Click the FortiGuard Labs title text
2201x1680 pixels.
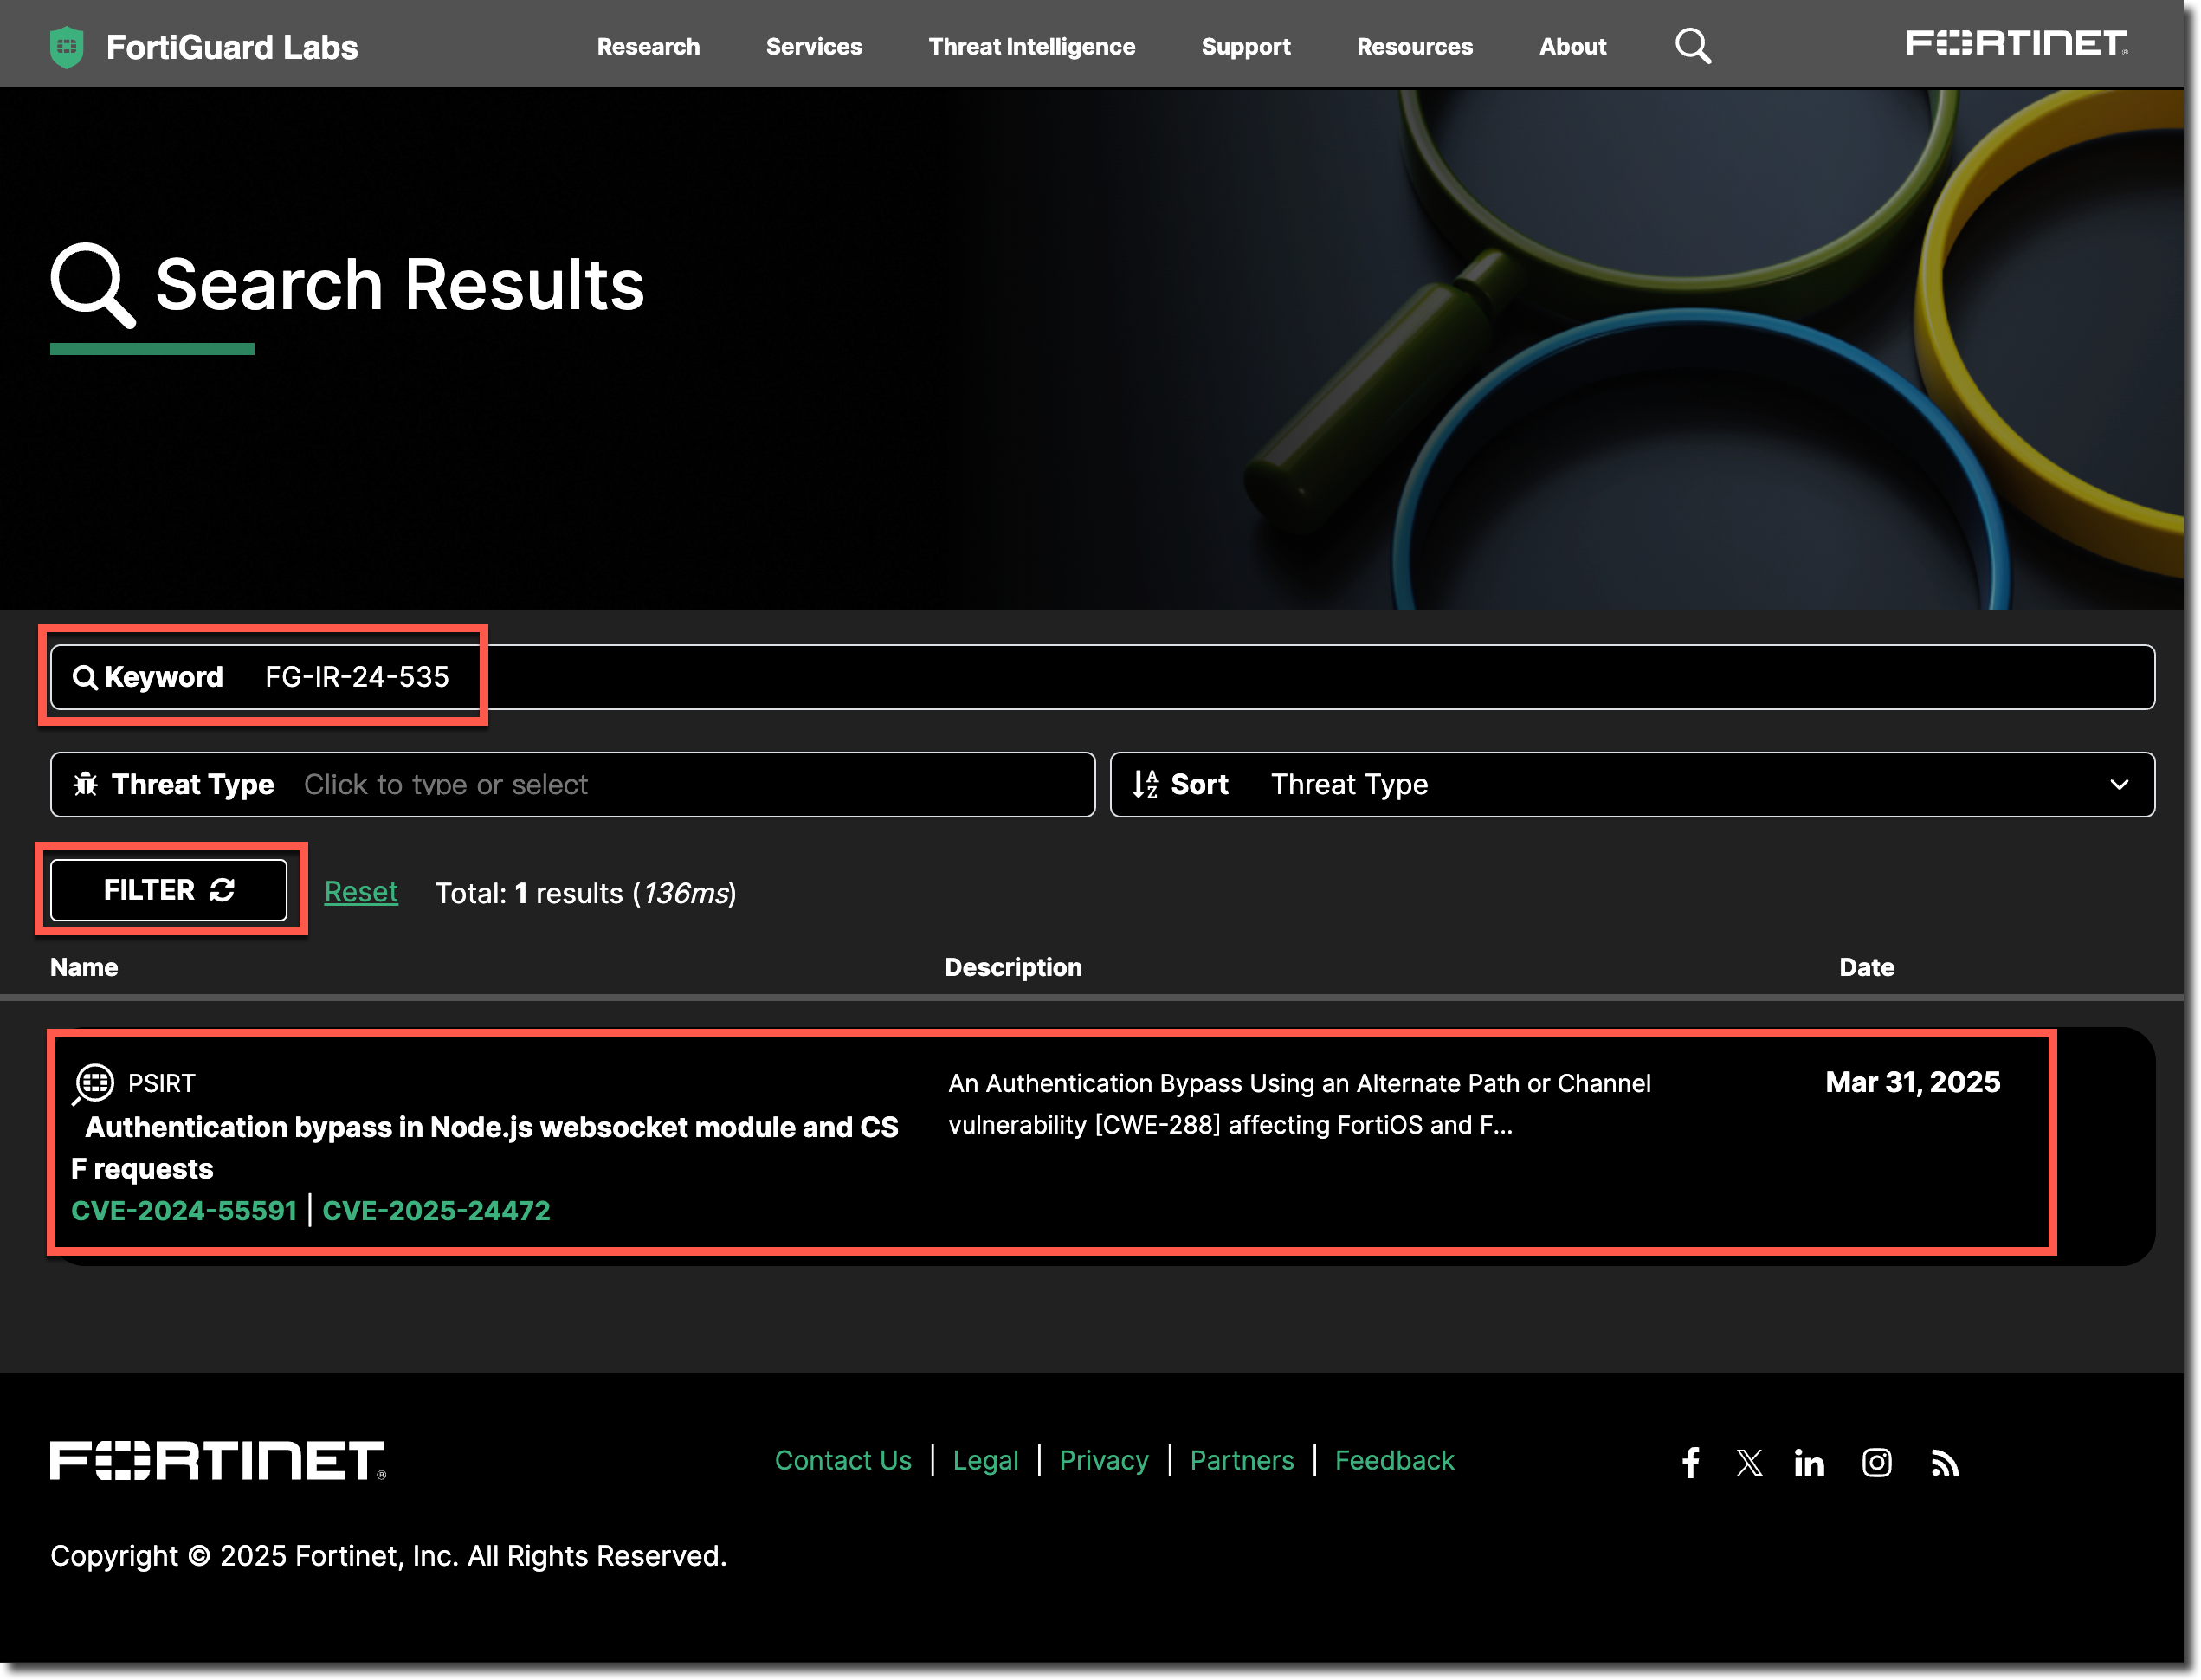232,47
